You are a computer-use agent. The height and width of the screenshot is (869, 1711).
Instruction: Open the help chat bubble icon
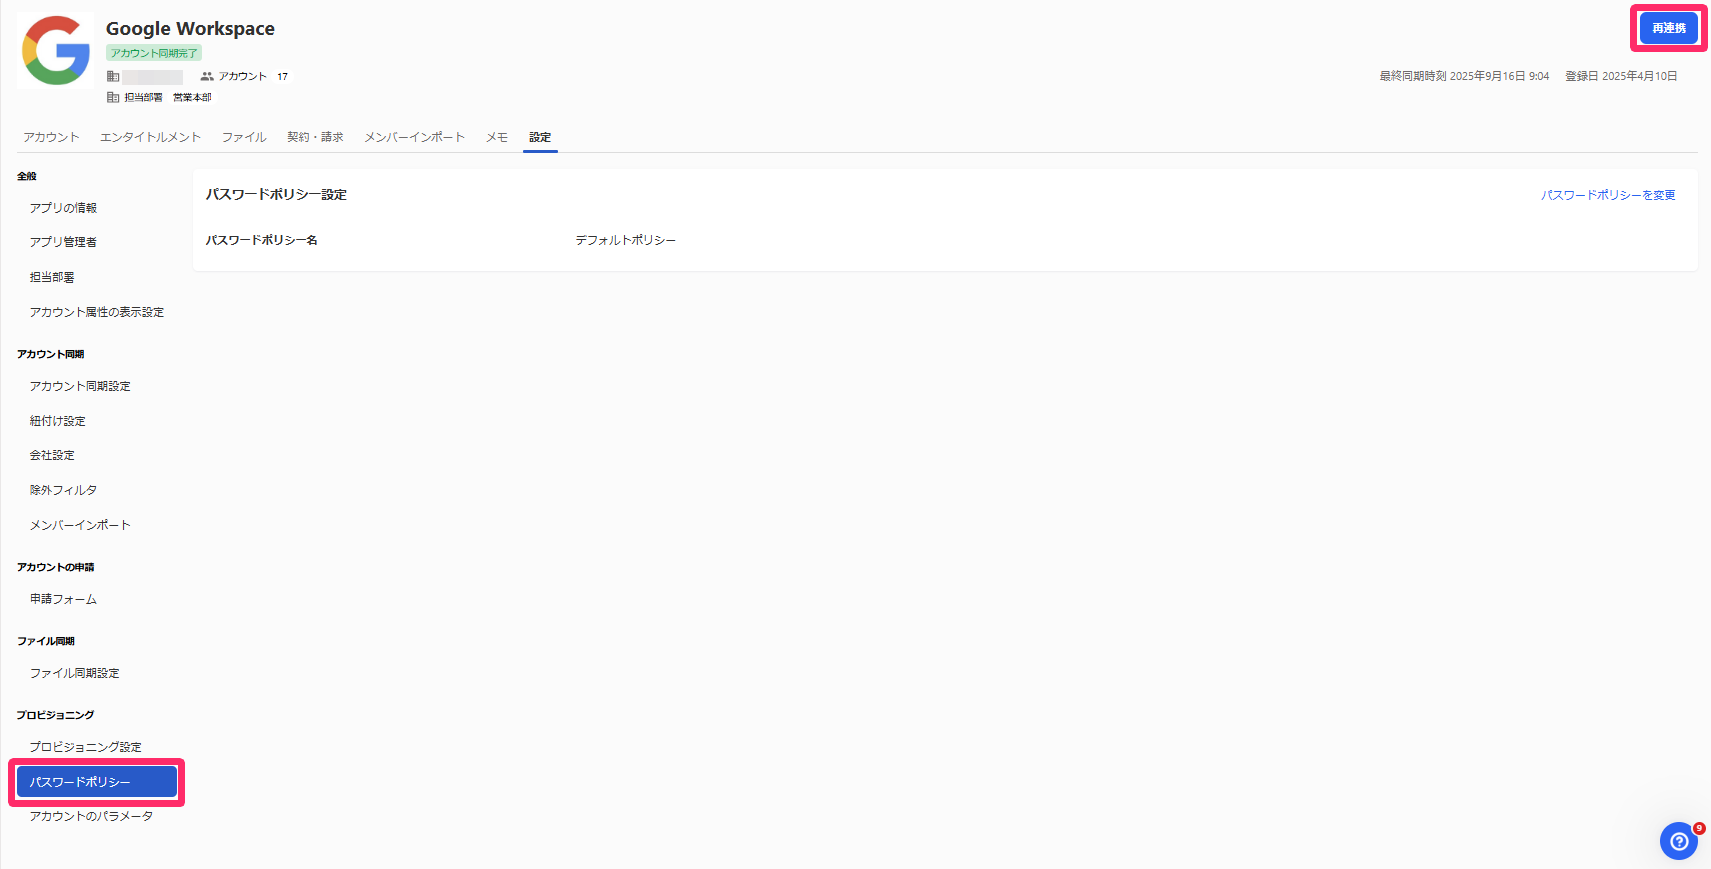click(1678, 841)
